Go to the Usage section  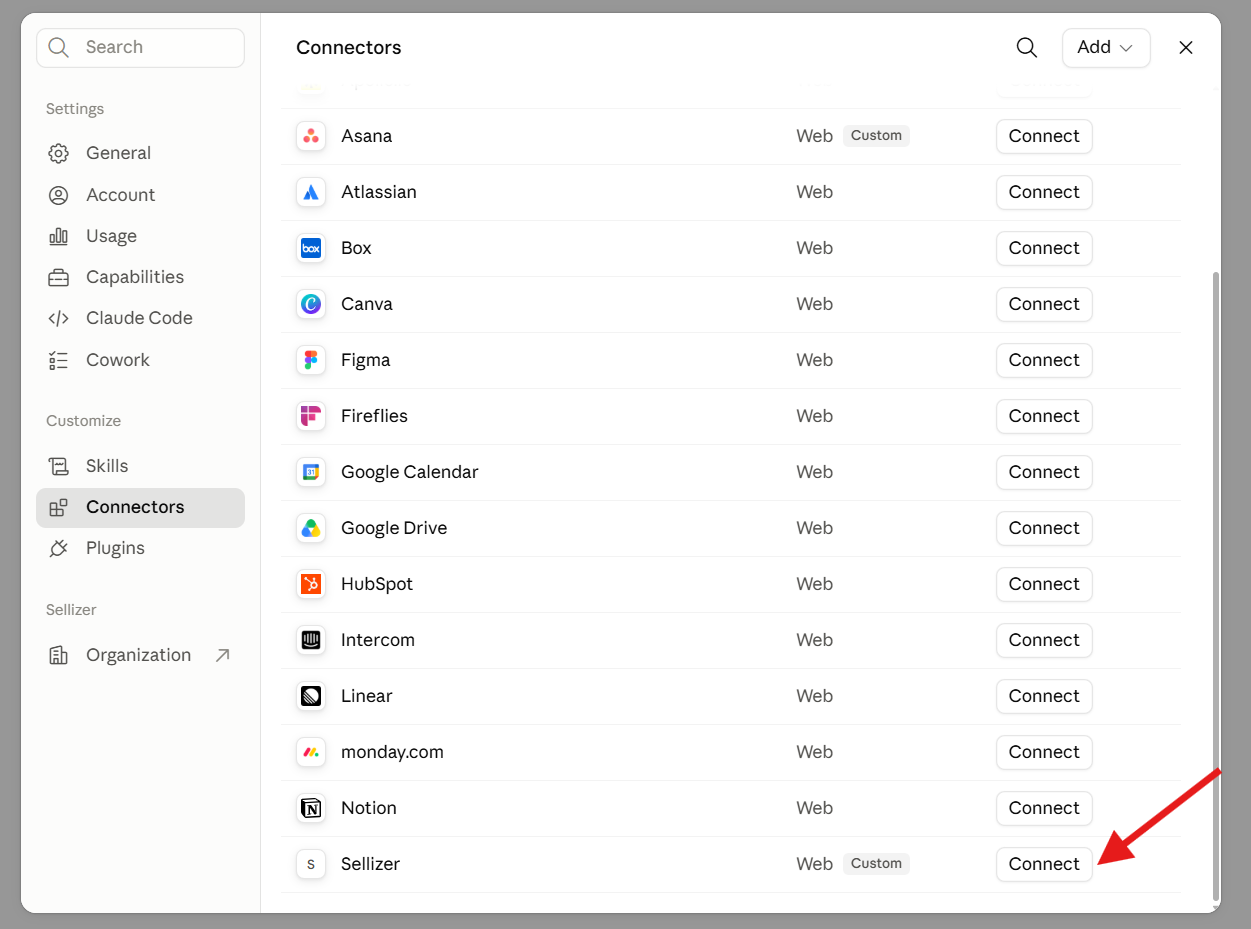[x=140, y=236]
